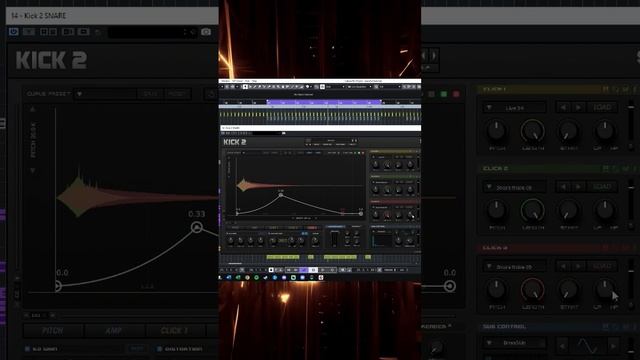Viewport: 640px width, 360px height.
Task: Open the last white-square taskbar icon
Action: click(321, 278)
